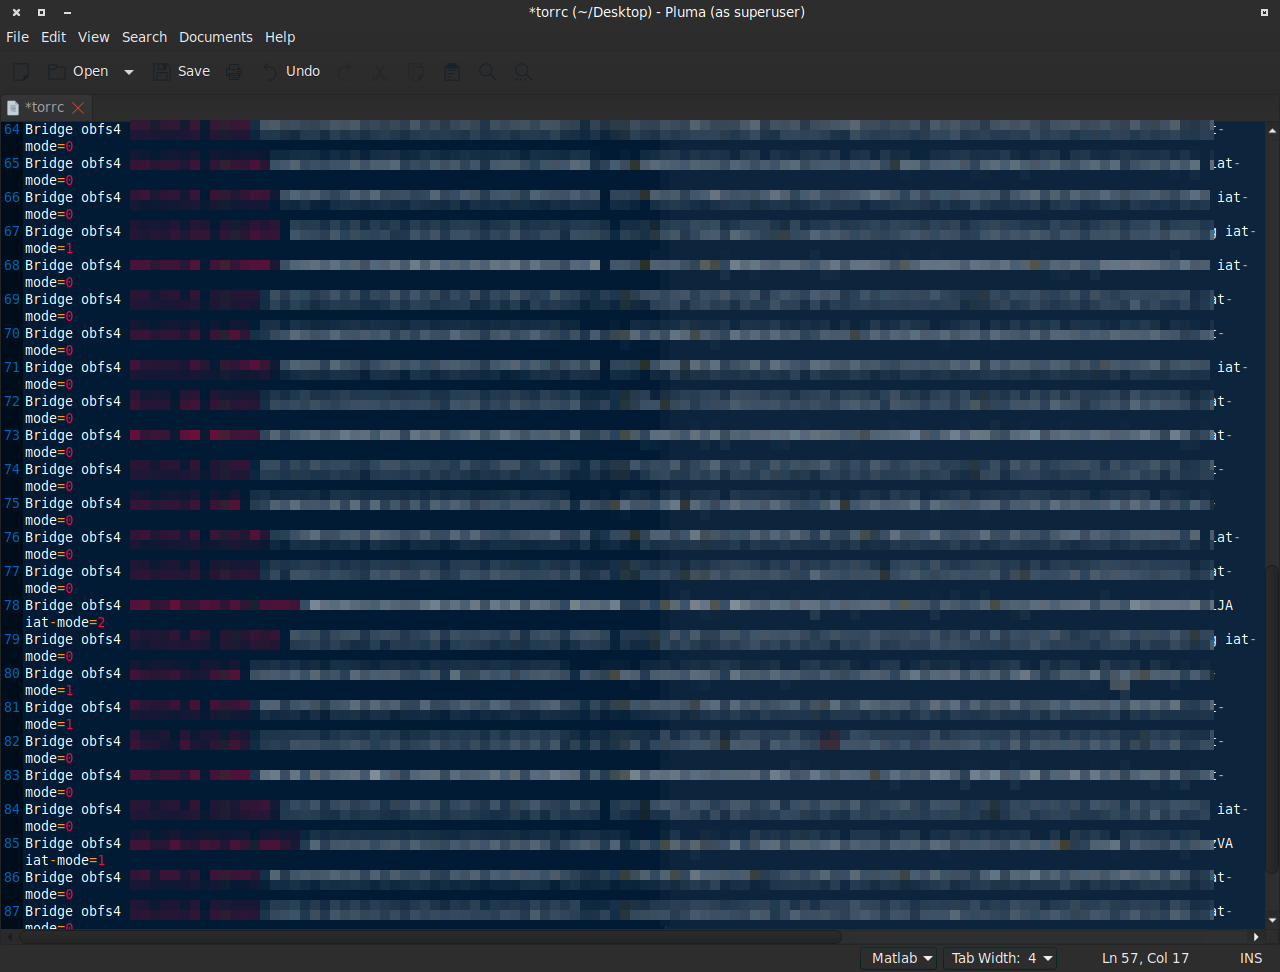Image resolution: width=1280 pixels, height=972 pixels.
Task: Open the Tab Width dropdown
Action: [1002, 958]
